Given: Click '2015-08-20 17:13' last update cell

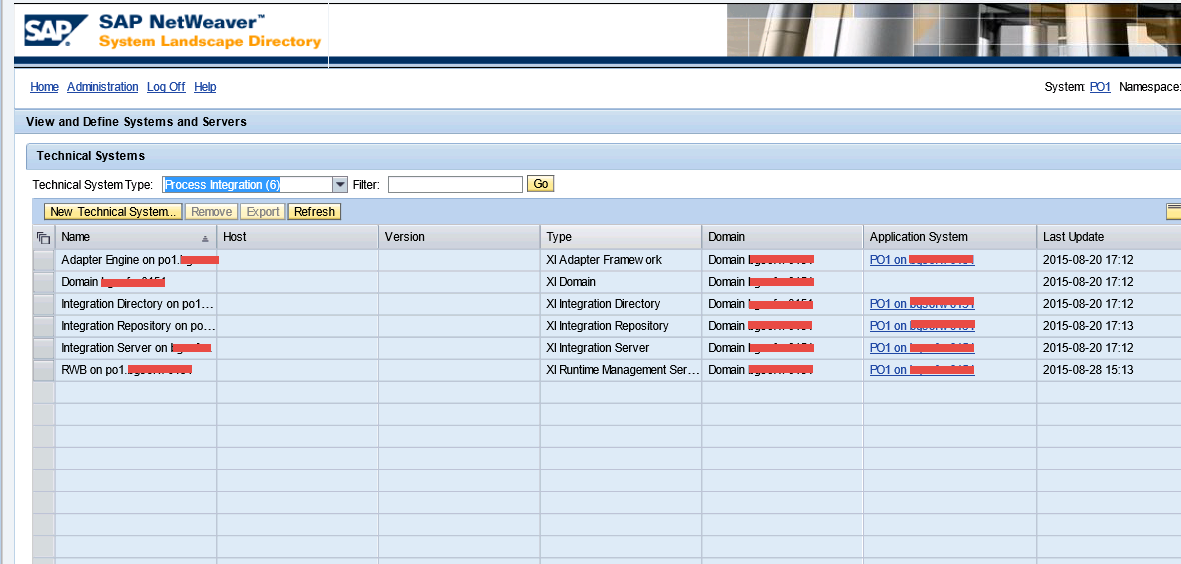Looking at the screenshot, I should point(1109,325).
